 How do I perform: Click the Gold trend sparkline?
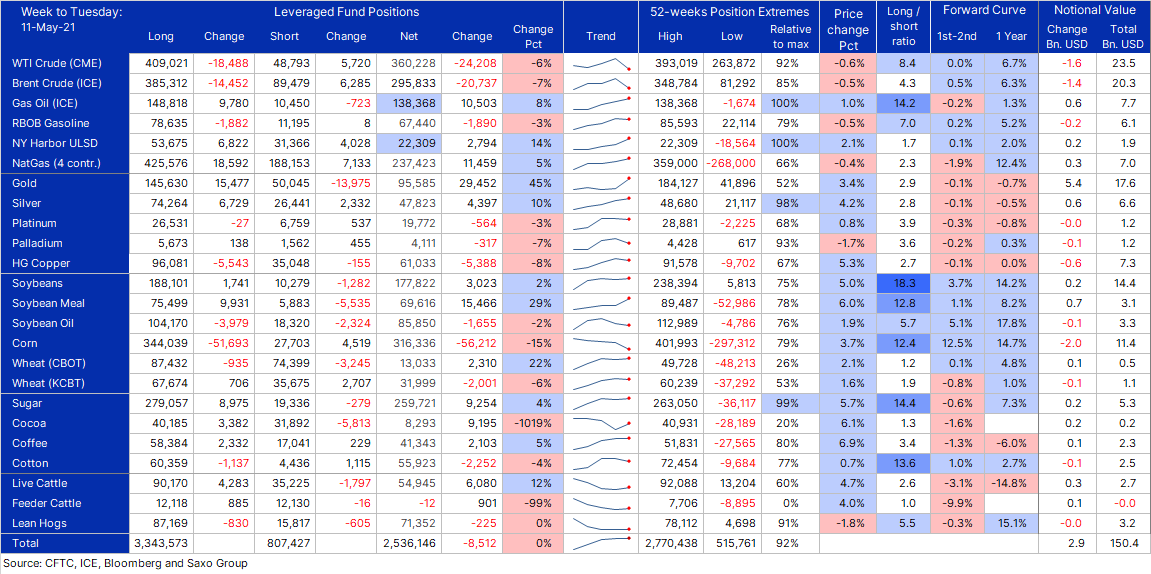[x=601, y=184]
